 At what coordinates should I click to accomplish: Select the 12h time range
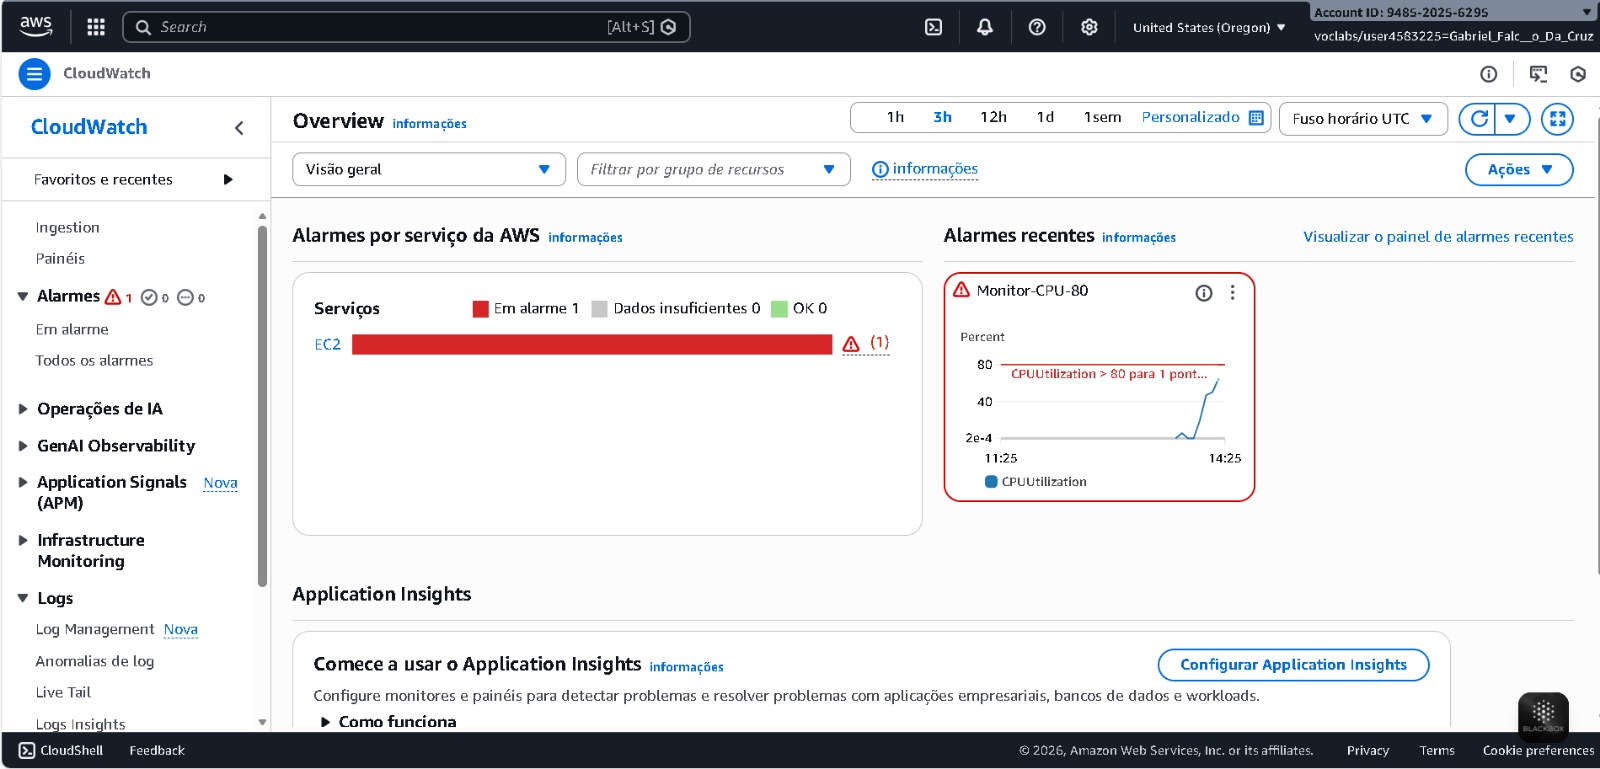coord(993,117)
